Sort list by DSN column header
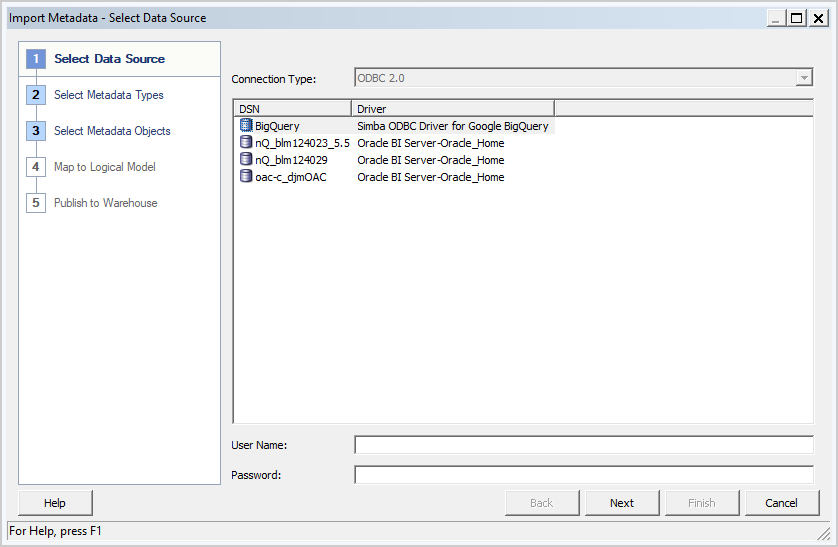838x547 pixels. pyautogui.click(x=292, y=108)
